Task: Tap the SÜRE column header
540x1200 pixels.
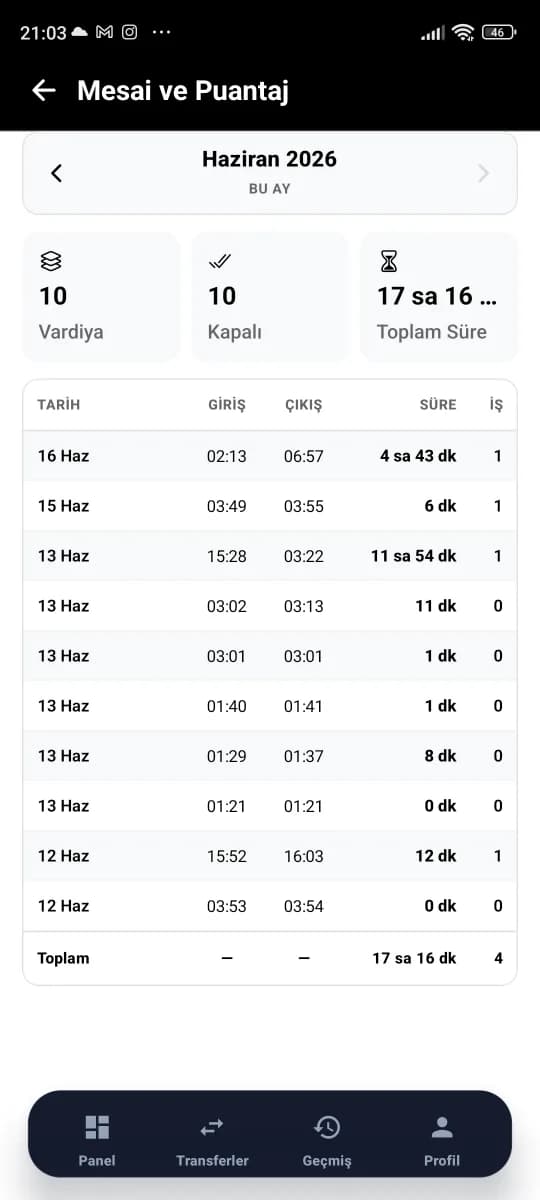Action: (437, 405)
